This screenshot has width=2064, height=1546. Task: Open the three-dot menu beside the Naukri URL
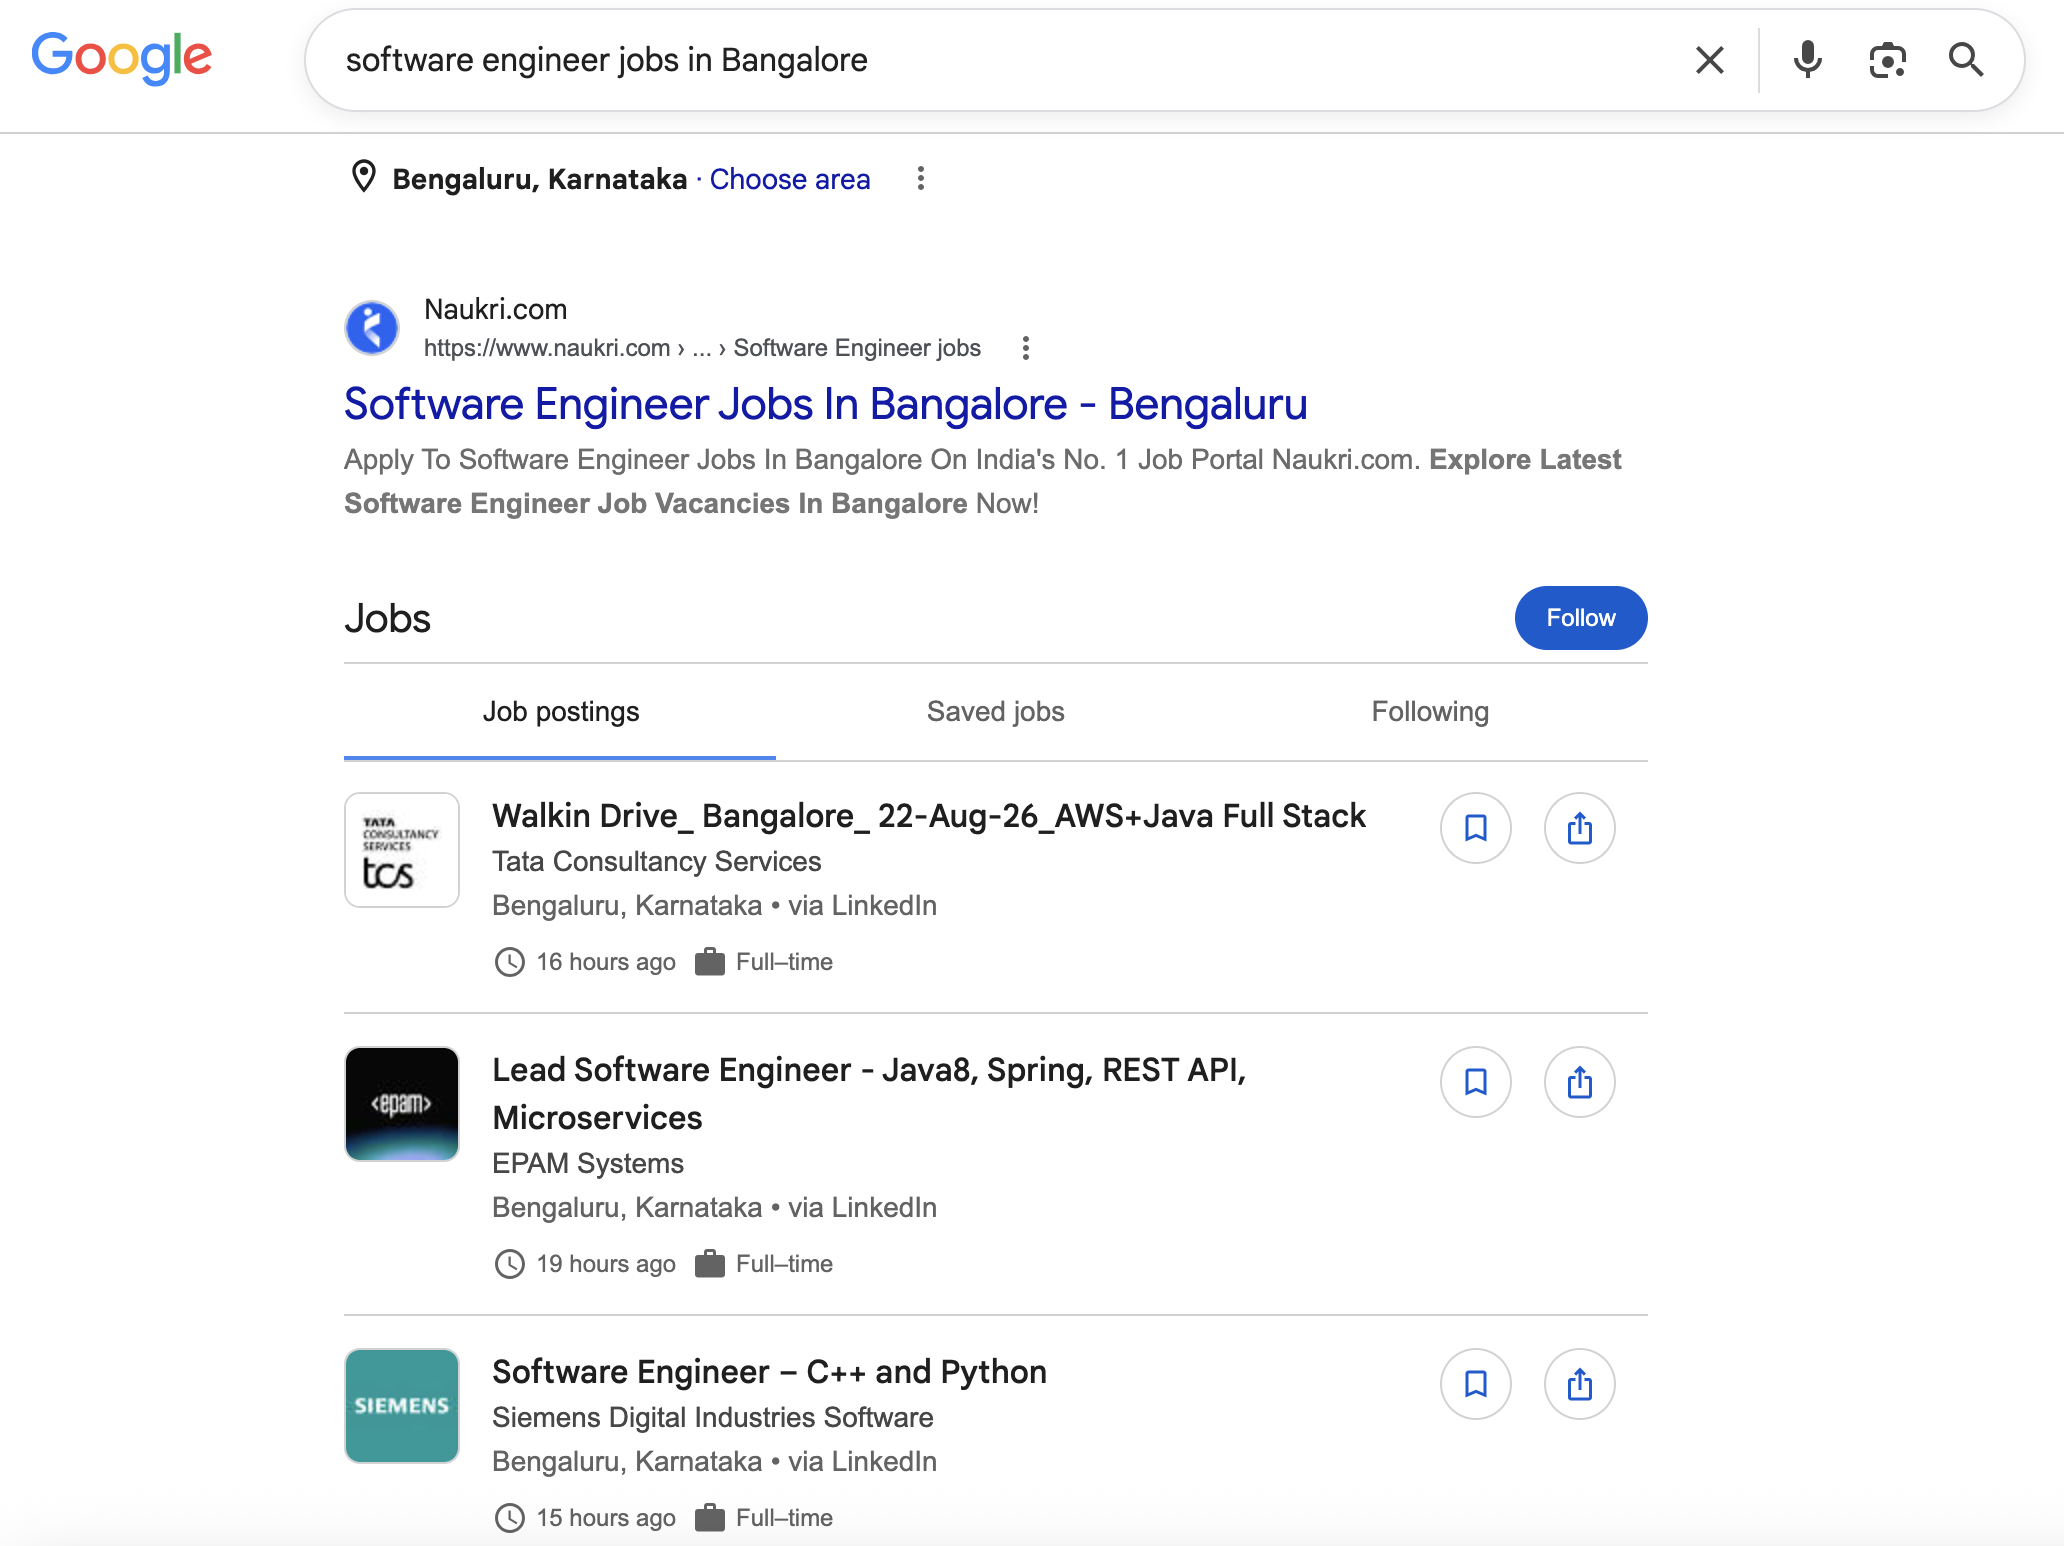1025,348
